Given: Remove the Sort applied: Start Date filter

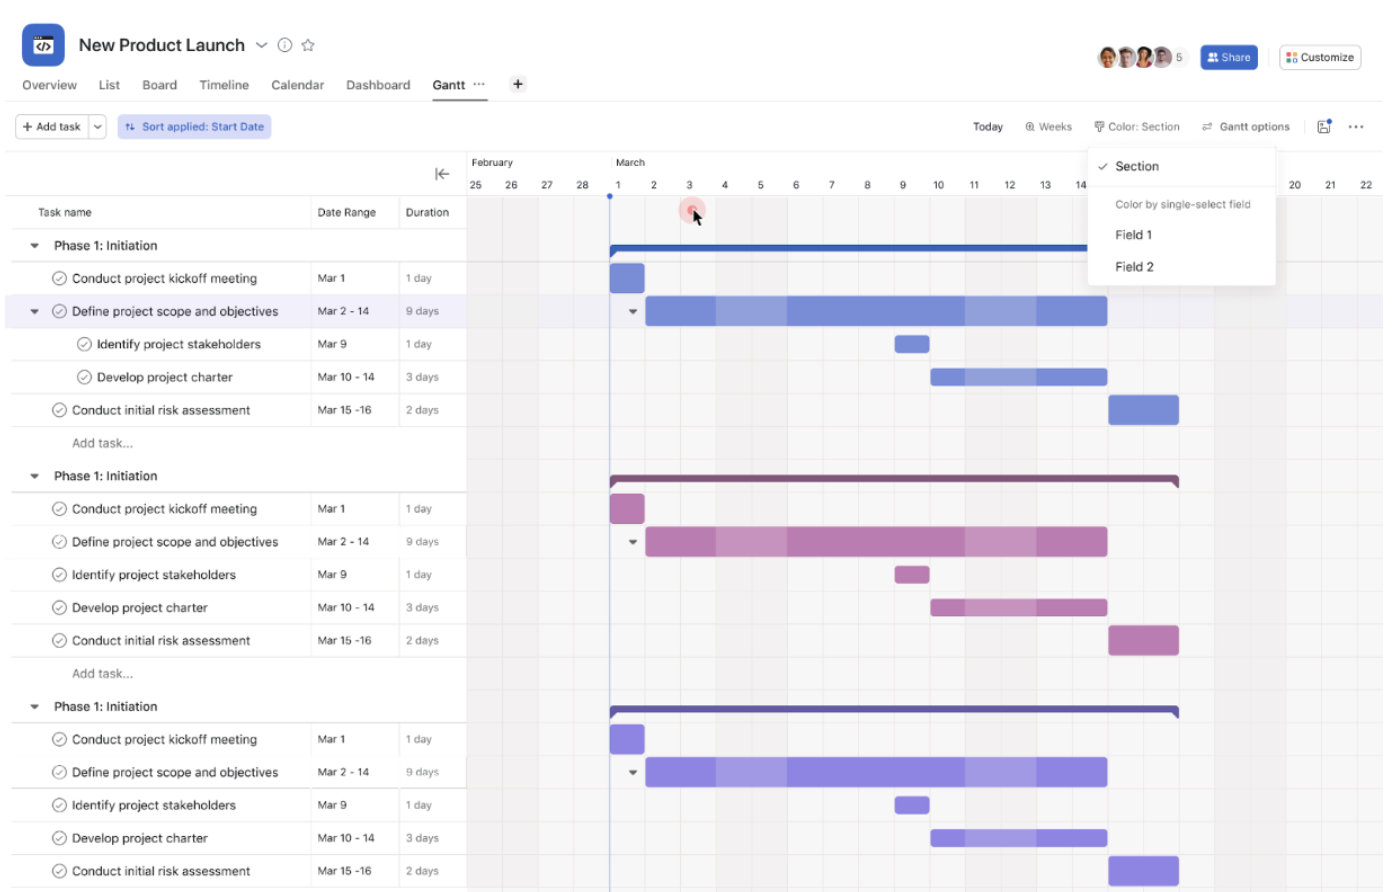Looking at the screenshot, I should (x=194, y=126).
